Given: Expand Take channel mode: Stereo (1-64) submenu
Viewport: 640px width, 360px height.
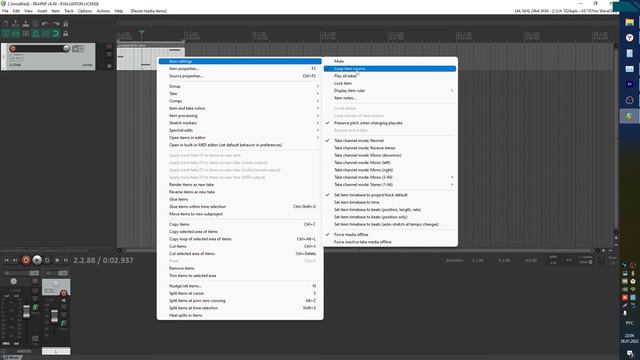Looking at the screenshot, I should click(390, 184).
